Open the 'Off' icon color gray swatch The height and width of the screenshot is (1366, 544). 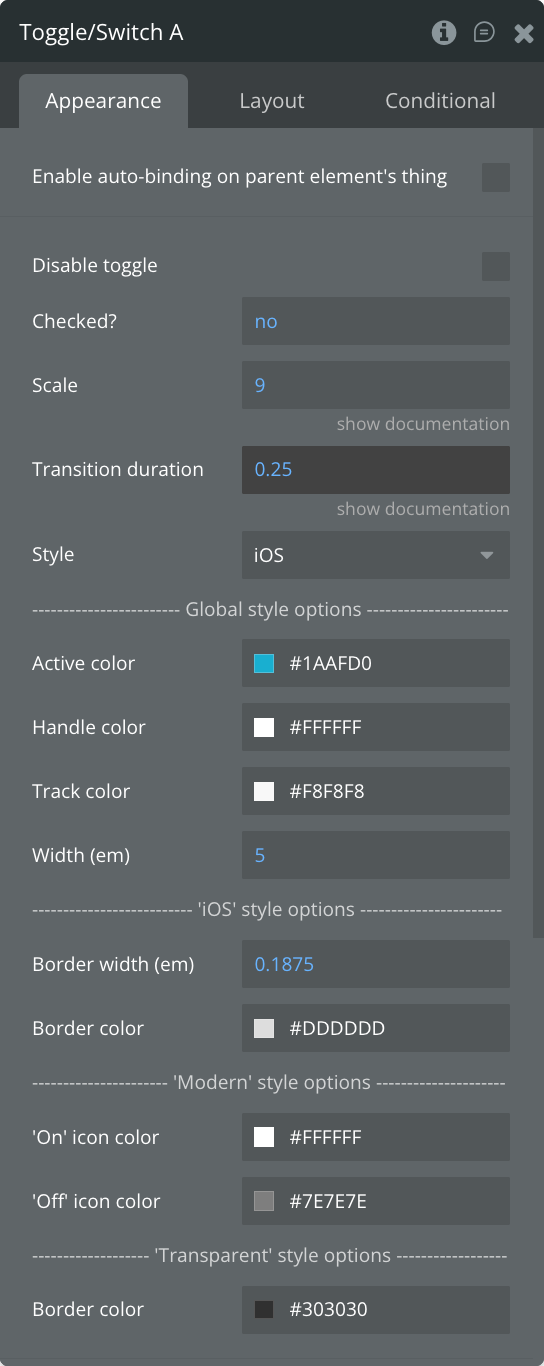(x=264, y=1202)
